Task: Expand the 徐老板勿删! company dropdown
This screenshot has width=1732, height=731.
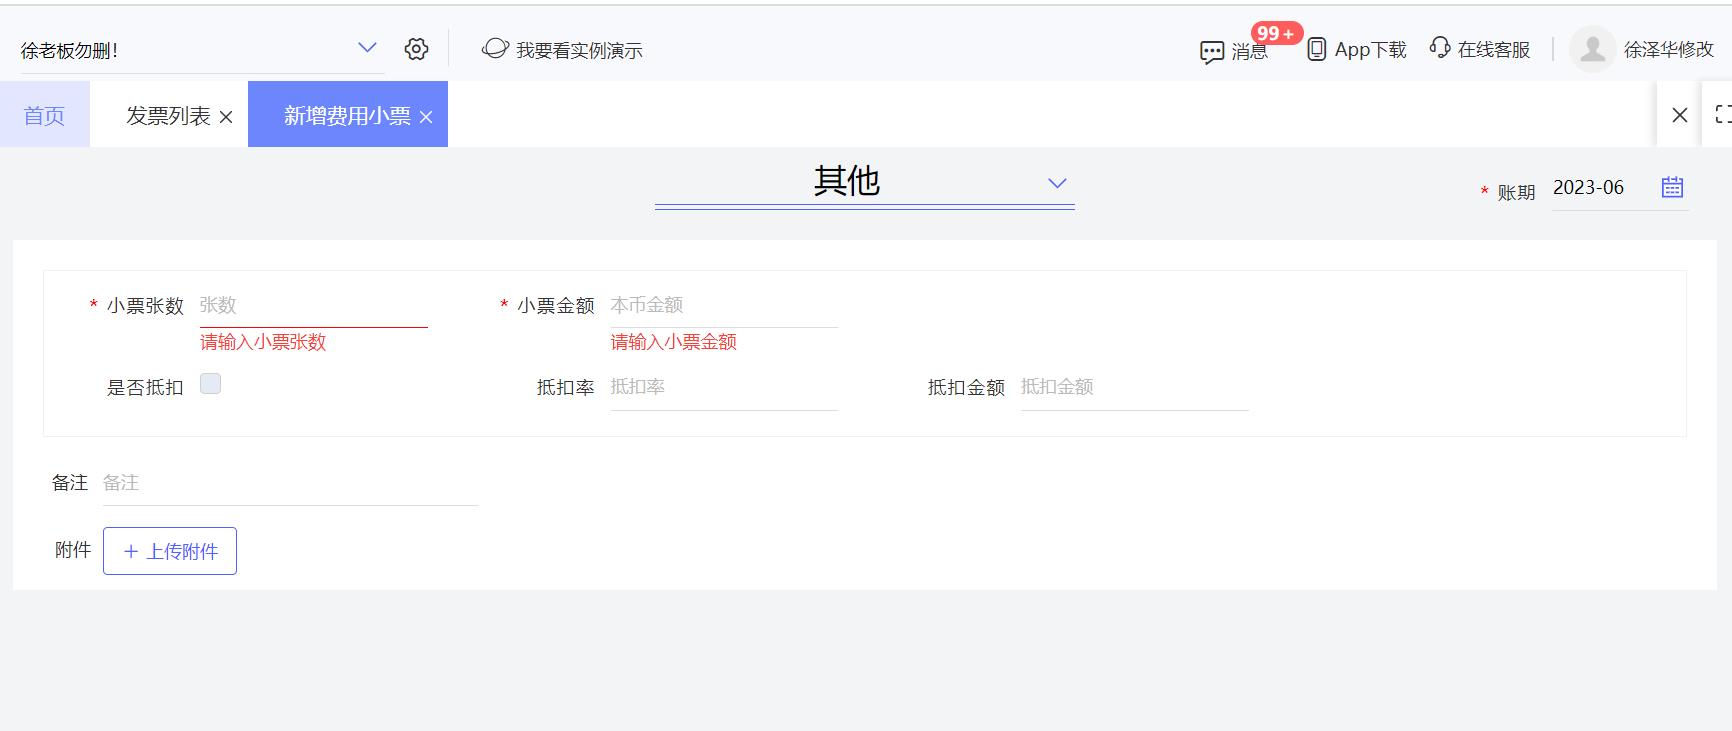Action: pyautogui.click(x=201, y=50)
